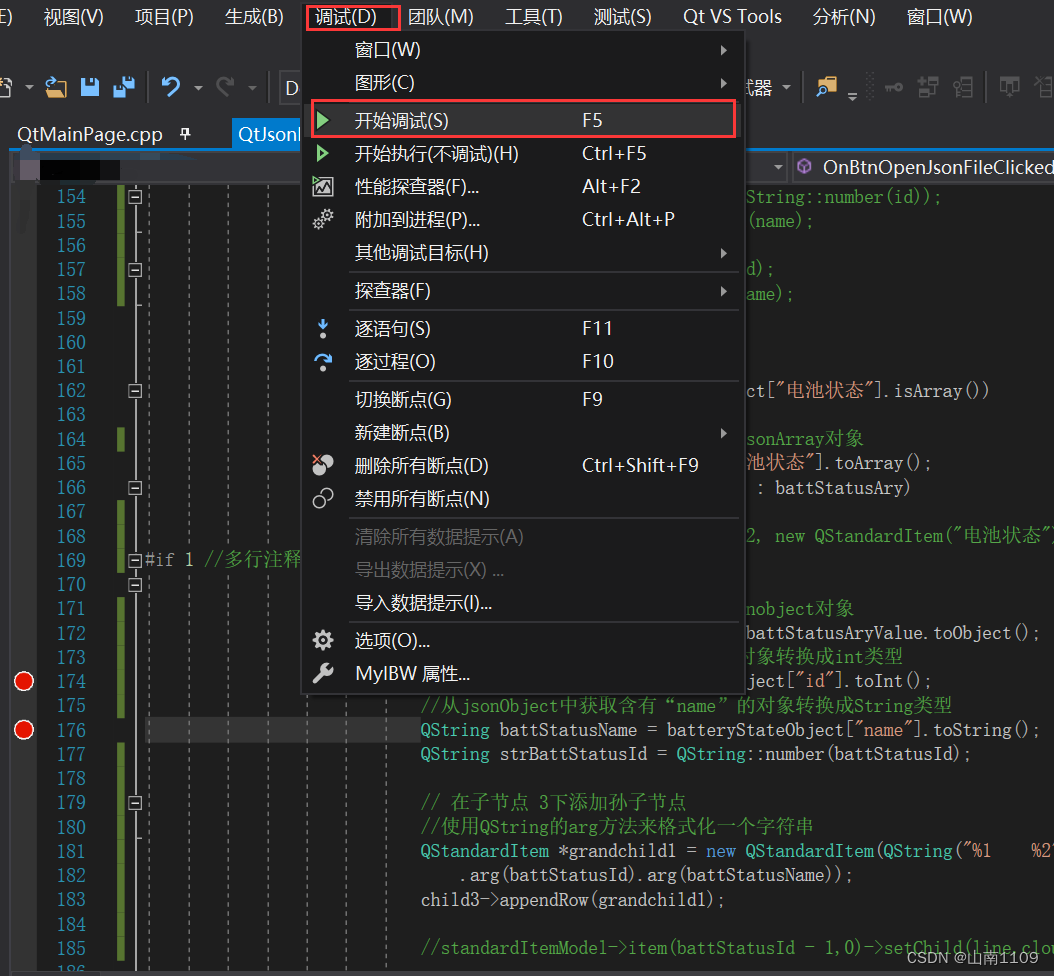1054x976 pixels.
Task: Open the 工具(T) menu
Action: (534, 17)
